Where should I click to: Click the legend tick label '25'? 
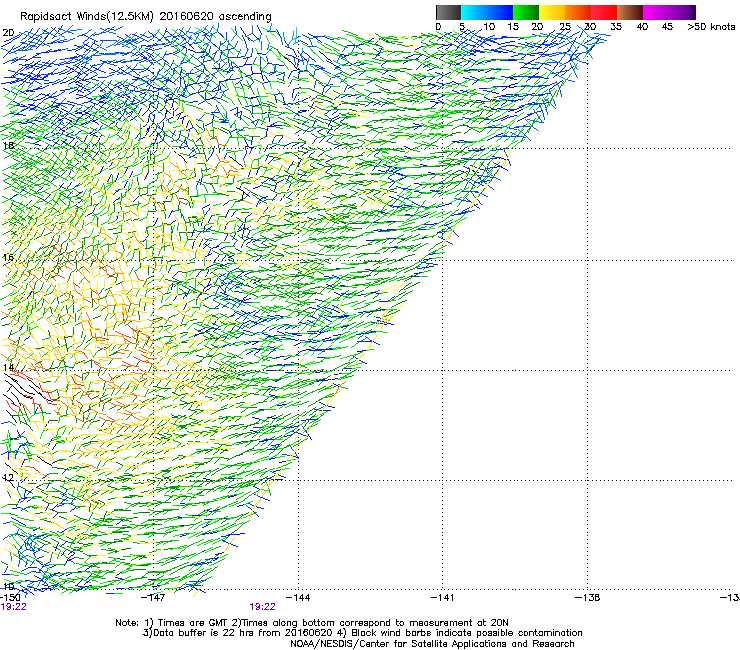tap(565, 27)
